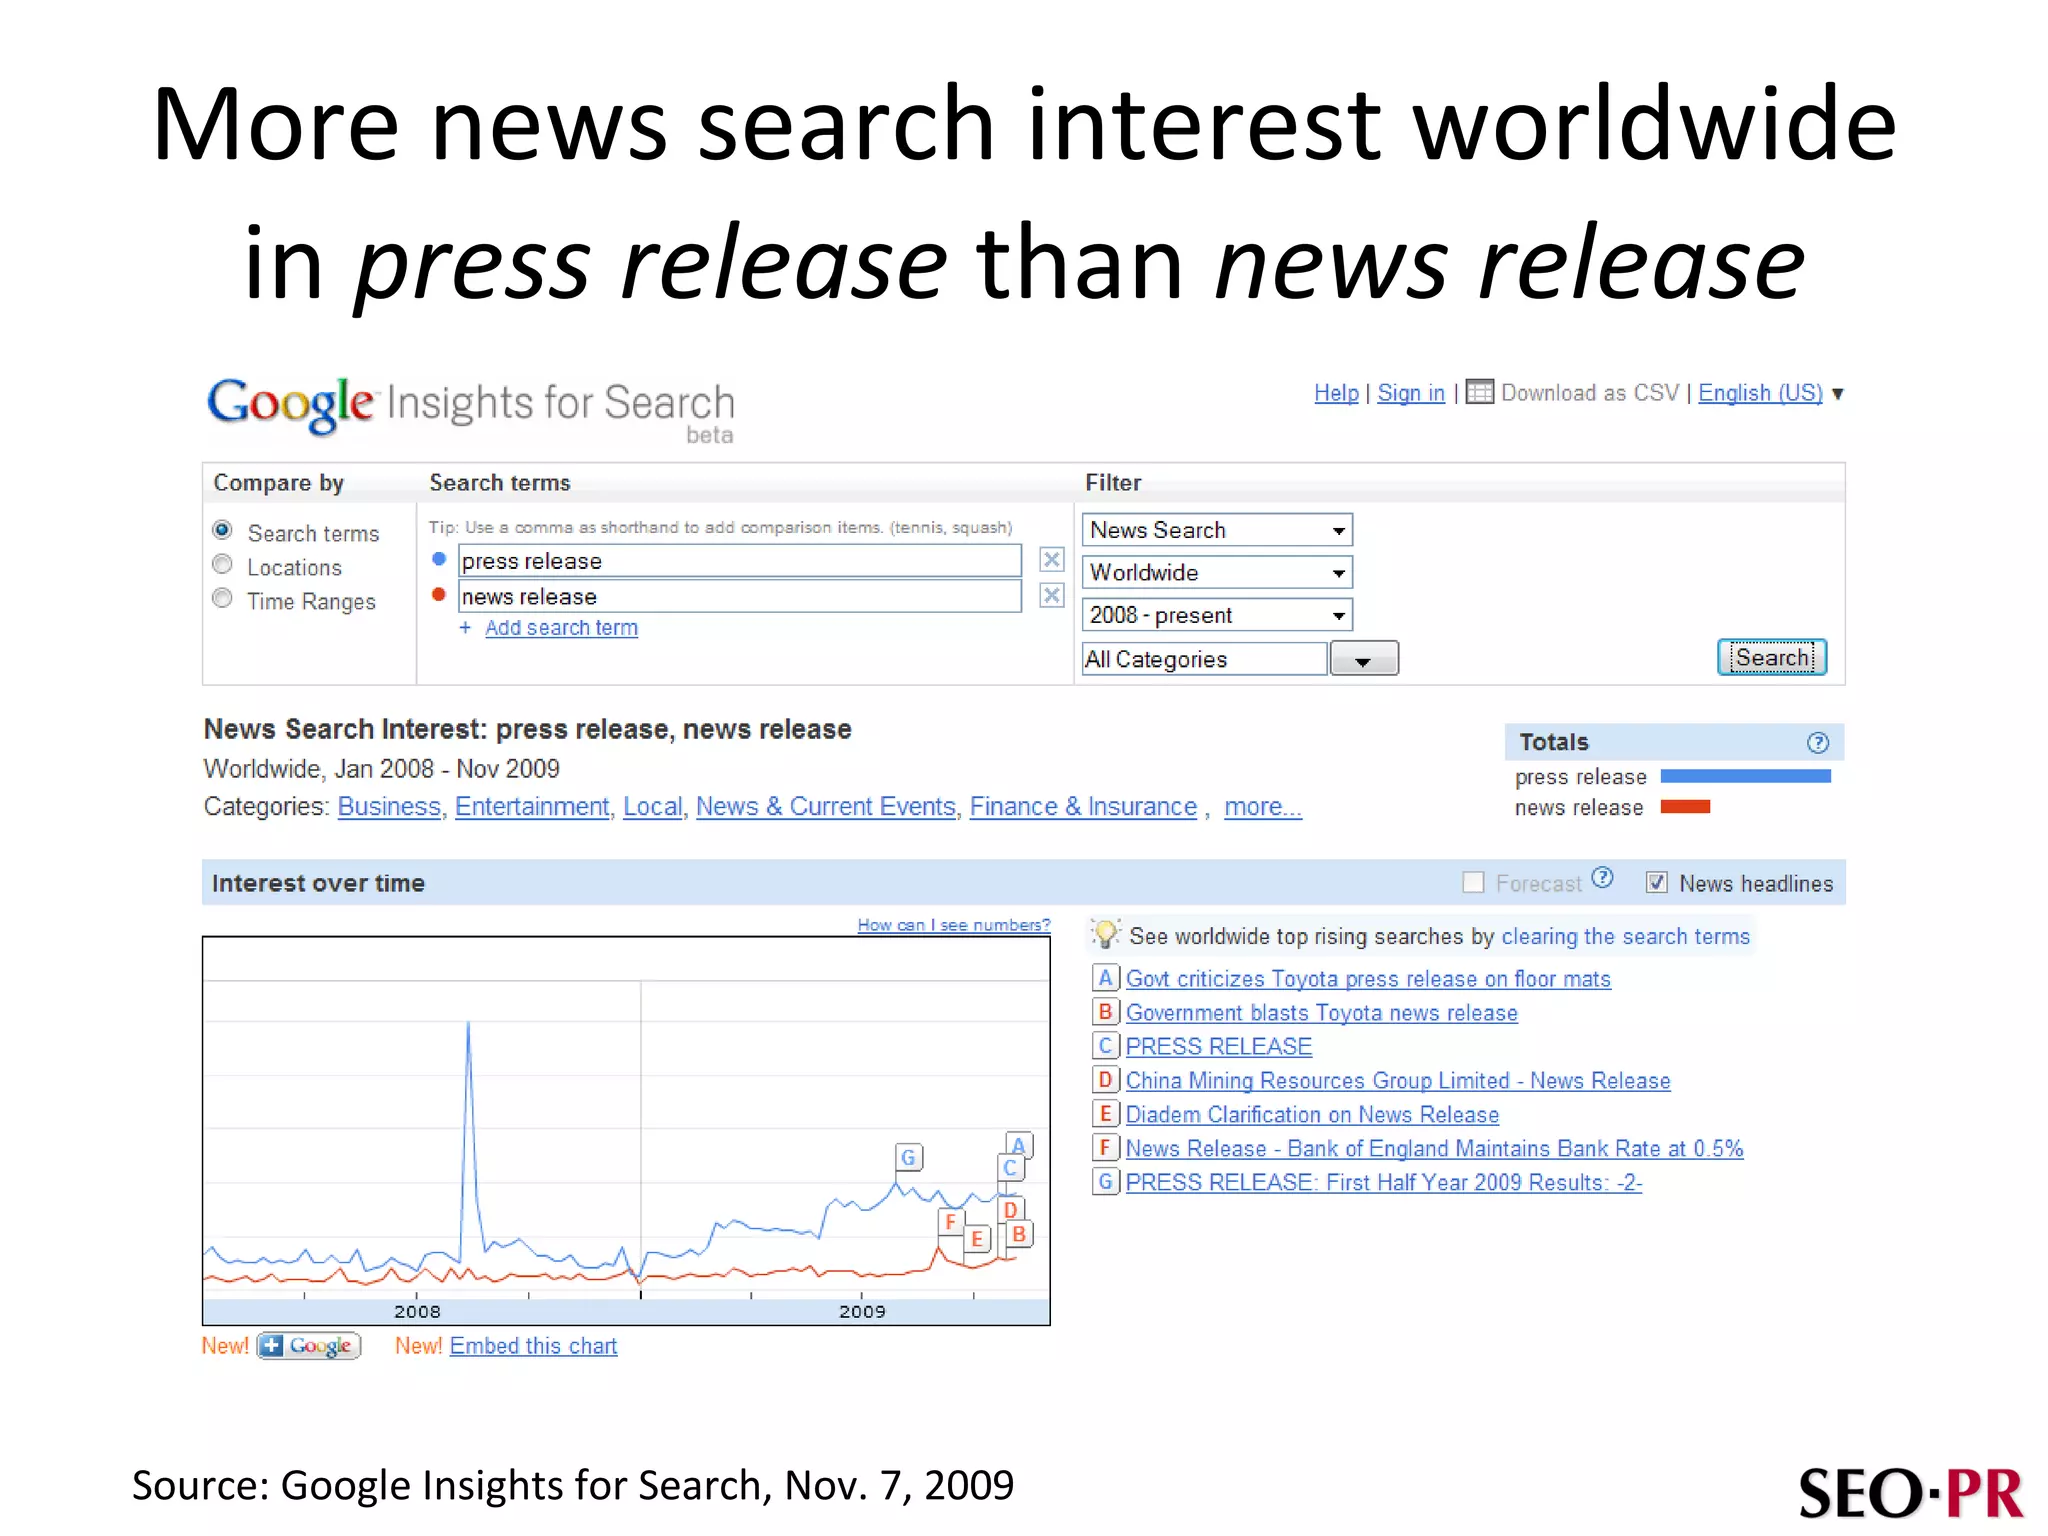Click the blue press release totals bar

click(x=1745, y=776)
